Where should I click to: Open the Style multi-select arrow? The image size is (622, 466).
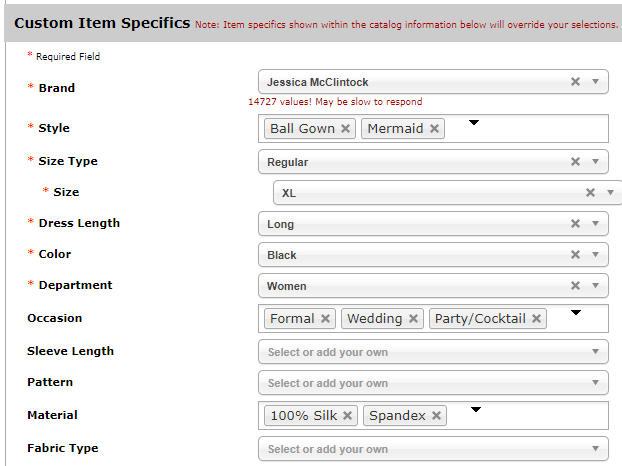pos(474,123)
